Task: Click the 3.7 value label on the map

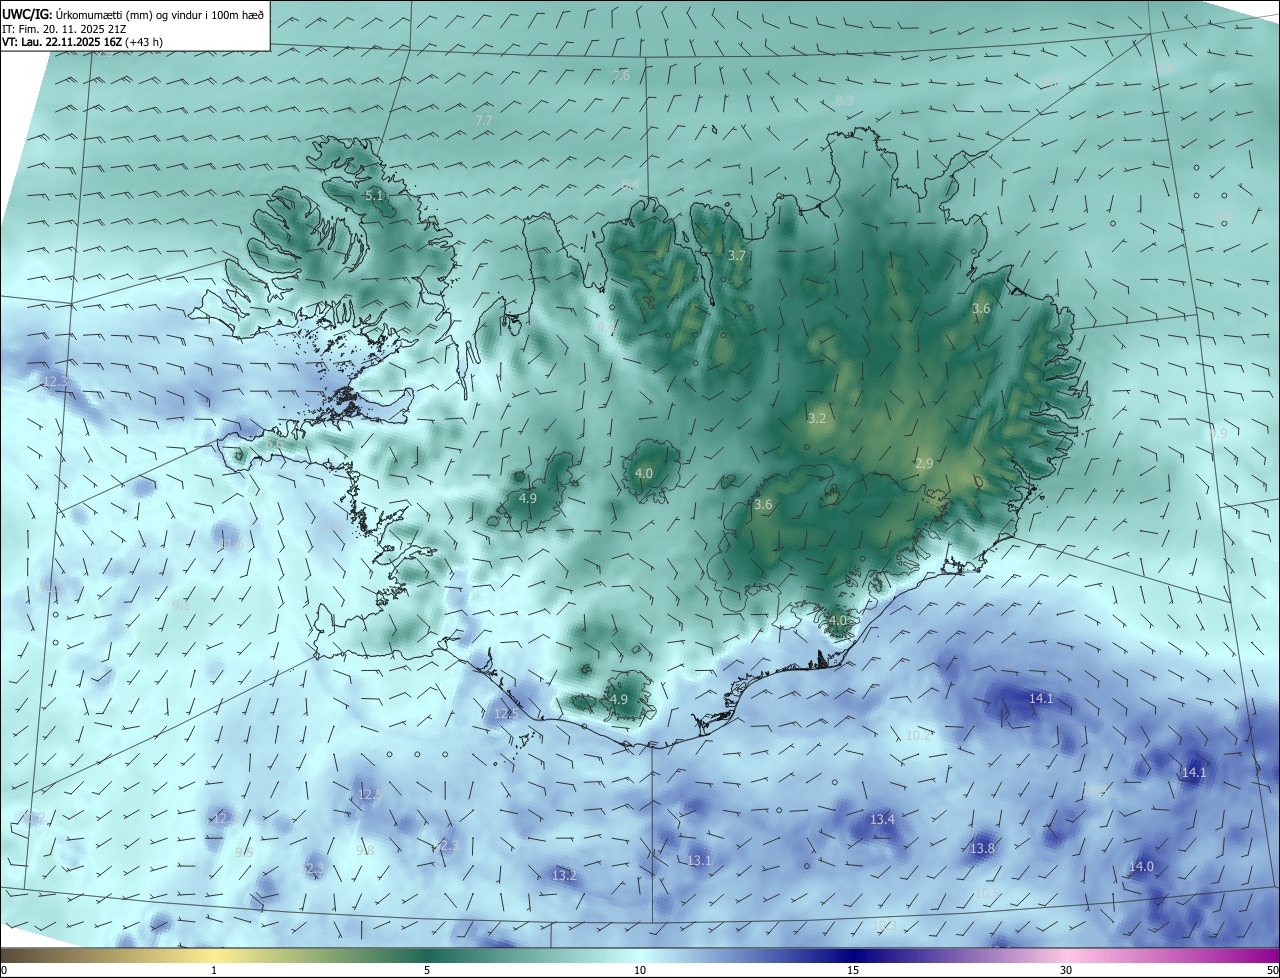Action: pos(737,256)
